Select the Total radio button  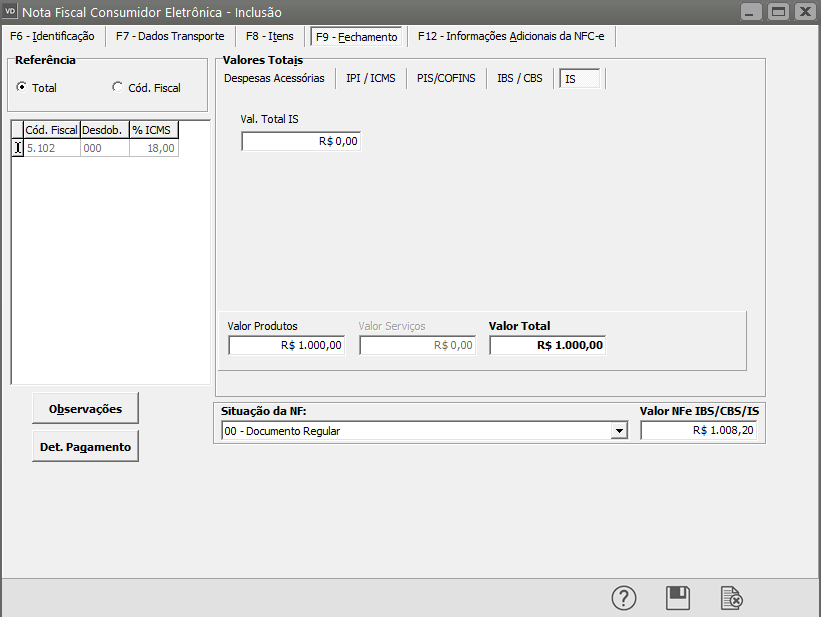22,88
